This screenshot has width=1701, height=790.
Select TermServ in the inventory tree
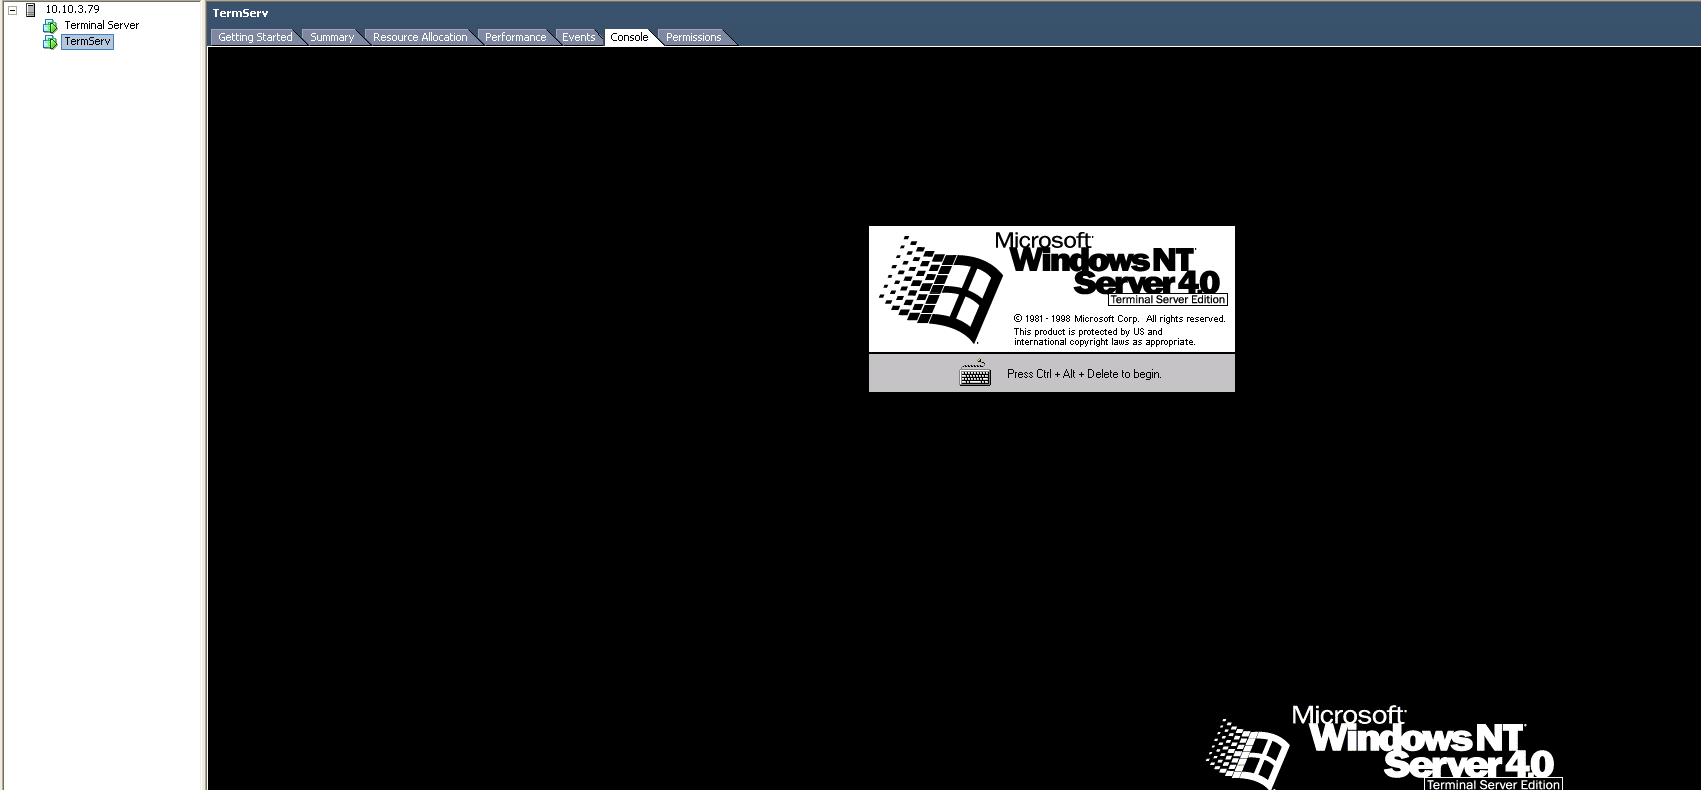(87, 41)
